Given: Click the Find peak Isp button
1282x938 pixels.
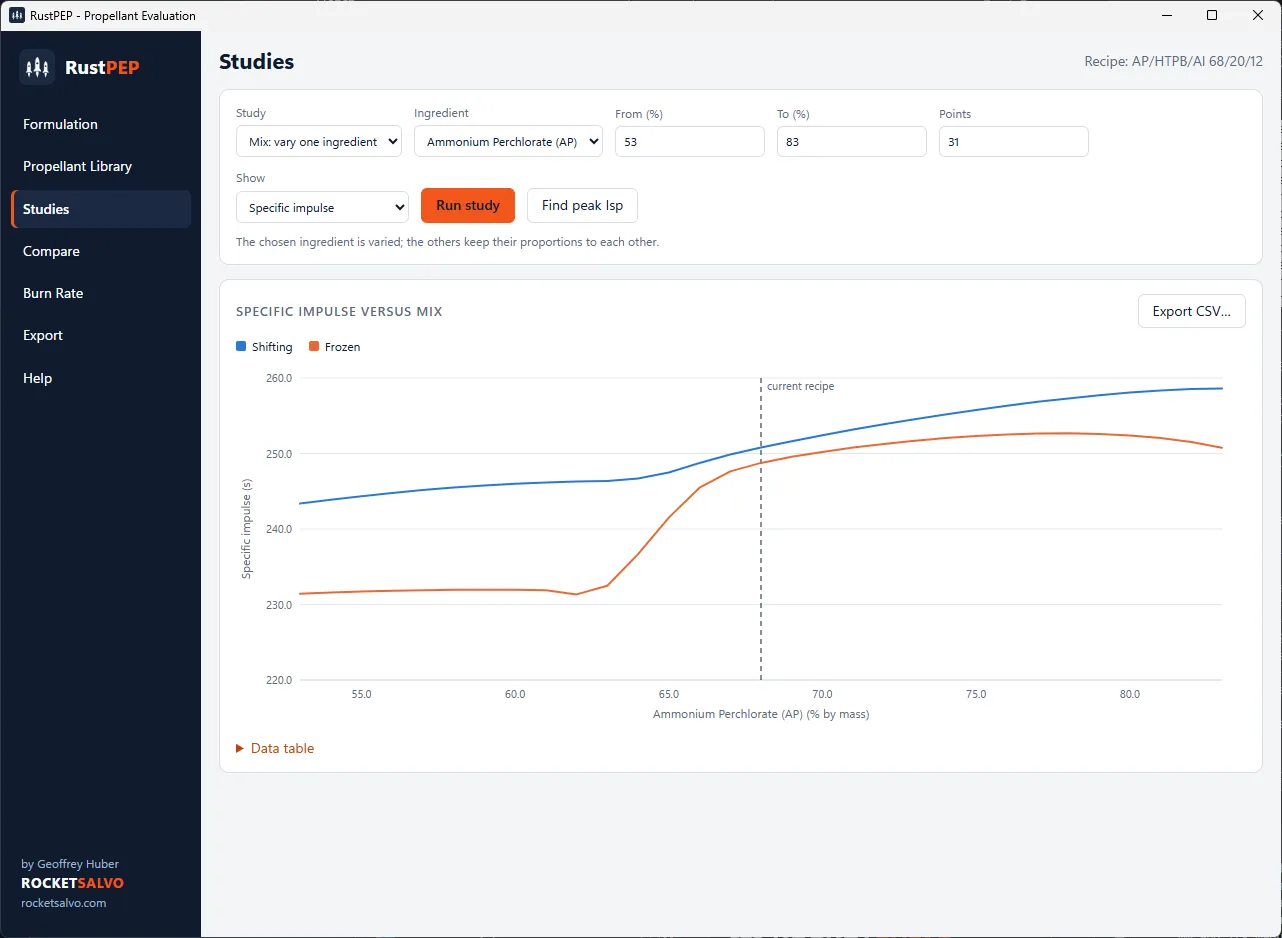Looking at the screenshot, I should pos(582,205).
